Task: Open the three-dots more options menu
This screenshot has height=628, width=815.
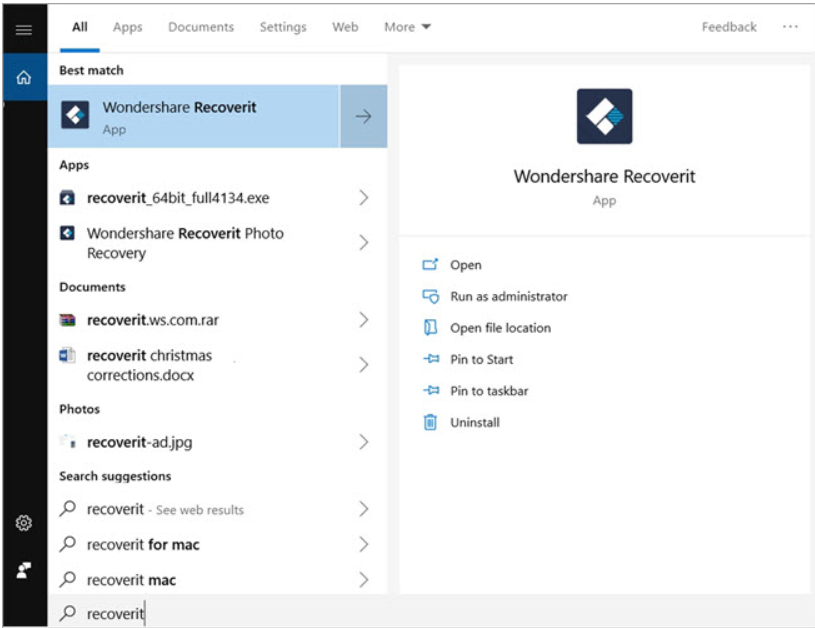Action: coord(790,27)
